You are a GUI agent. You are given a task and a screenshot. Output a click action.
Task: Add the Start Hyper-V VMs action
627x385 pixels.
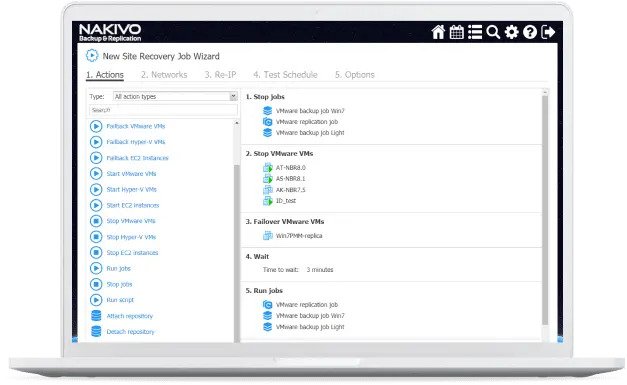click(132, 190)
